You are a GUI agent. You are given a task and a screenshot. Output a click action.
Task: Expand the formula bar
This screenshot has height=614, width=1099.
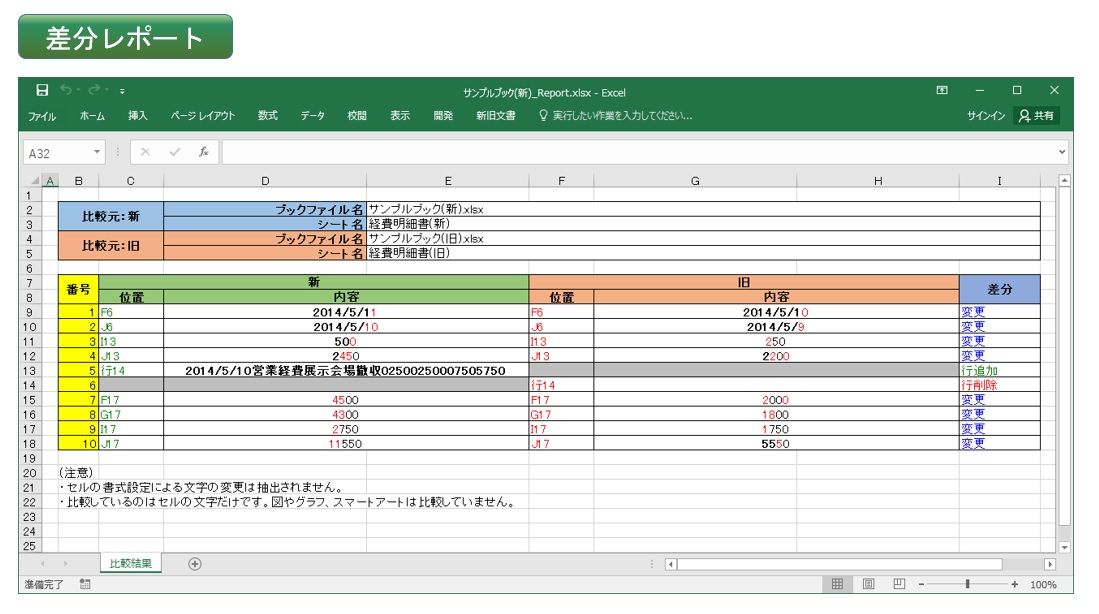pos(1061,153)
